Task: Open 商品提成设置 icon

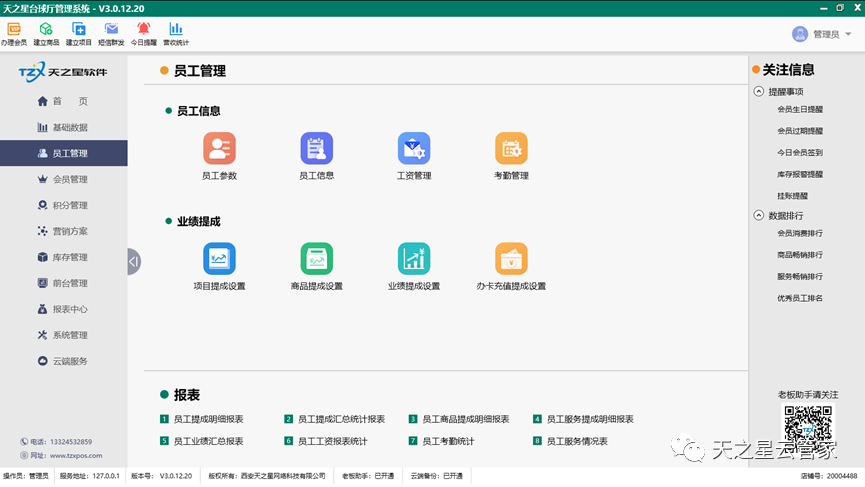Action: pos(316,259)
